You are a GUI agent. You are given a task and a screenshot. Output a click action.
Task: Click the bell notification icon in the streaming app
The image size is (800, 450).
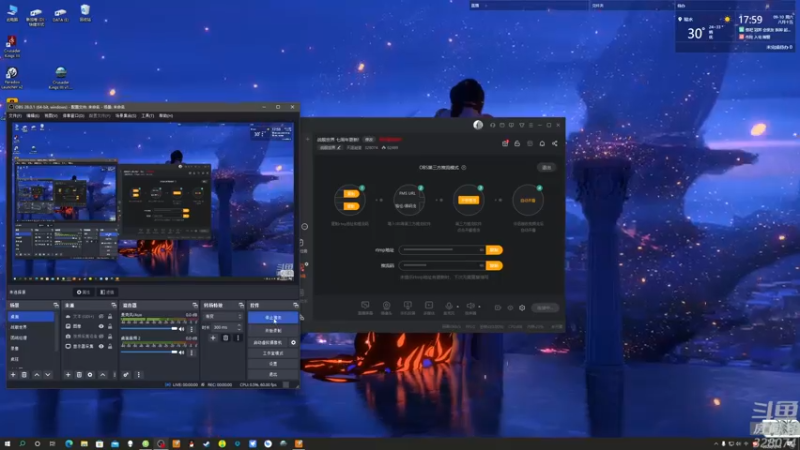[x=542, y=144]
